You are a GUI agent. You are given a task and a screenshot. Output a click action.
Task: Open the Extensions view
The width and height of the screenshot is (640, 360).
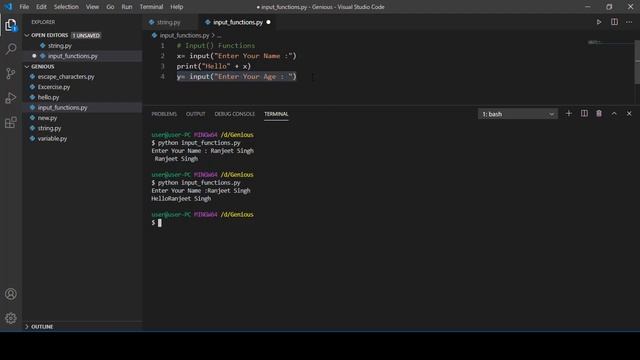(x=11, y=122)
